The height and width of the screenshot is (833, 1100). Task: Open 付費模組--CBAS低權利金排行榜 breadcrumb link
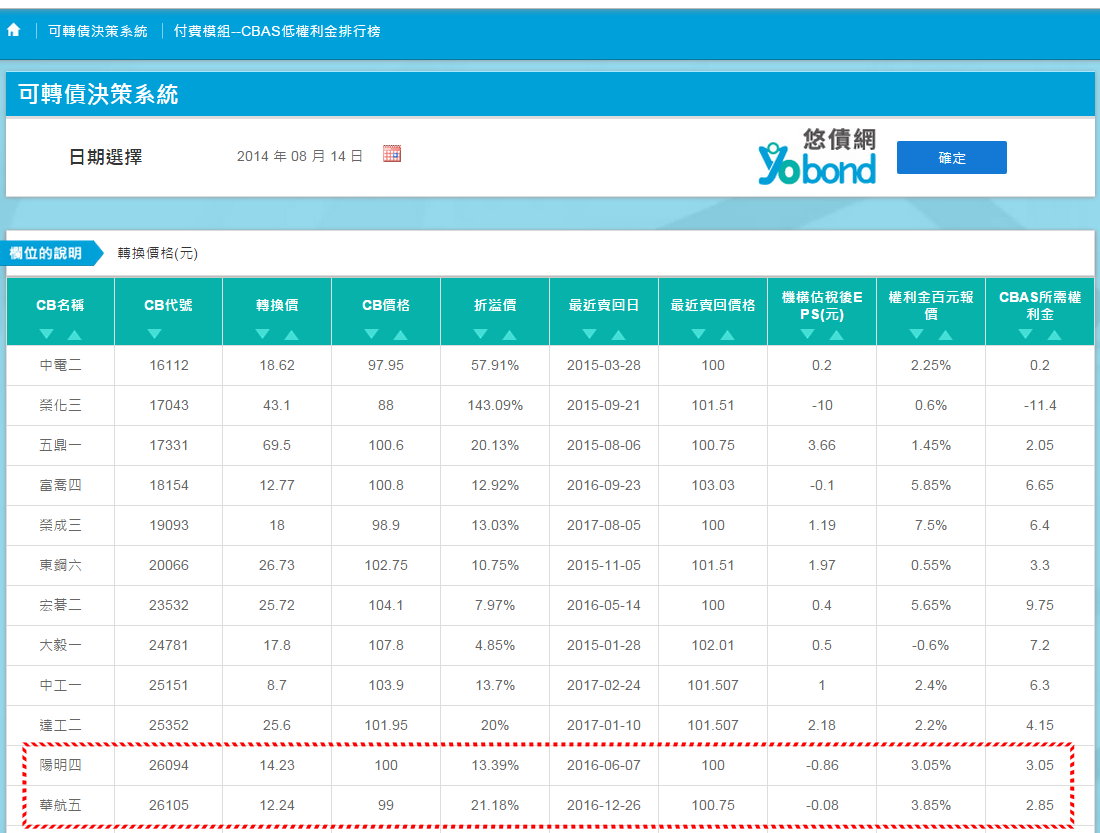coord(277,31)
